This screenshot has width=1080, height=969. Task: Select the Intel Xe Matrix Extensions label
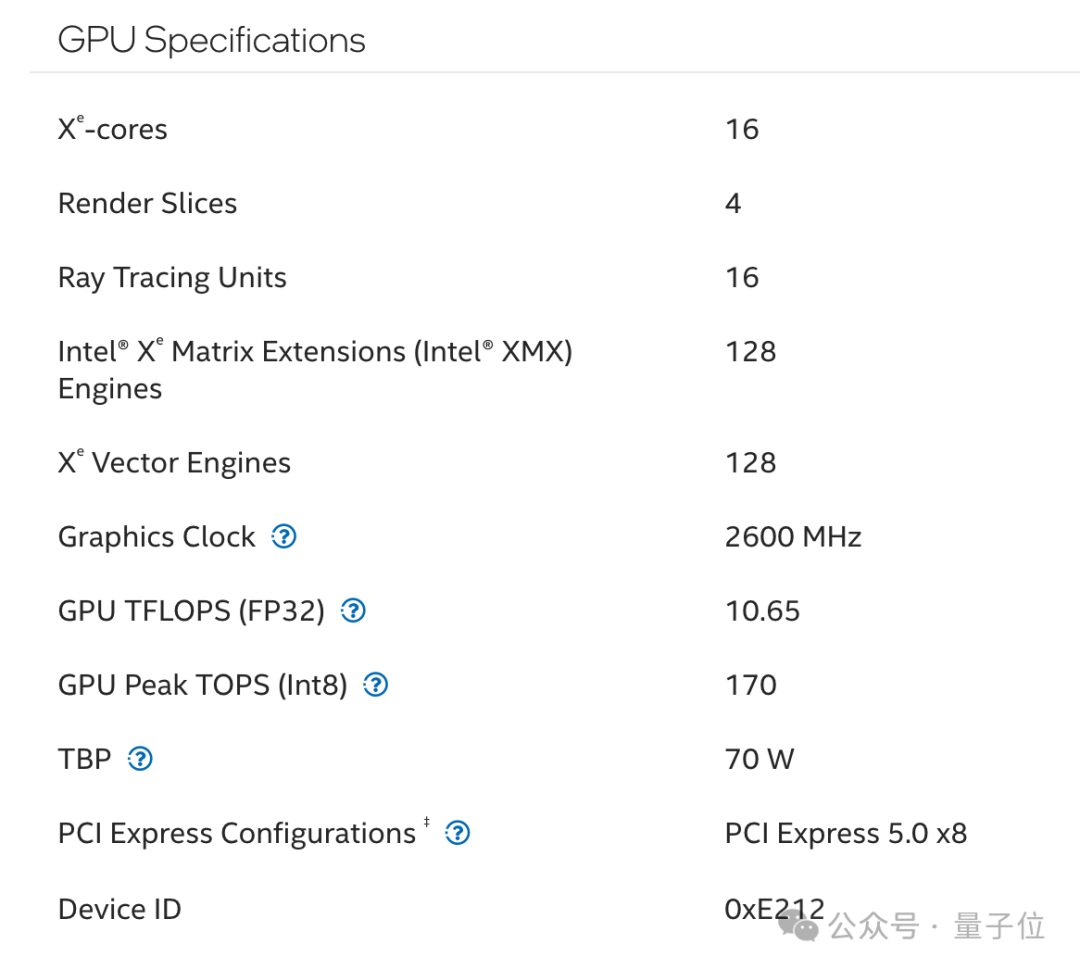click(x=314, y=352)
